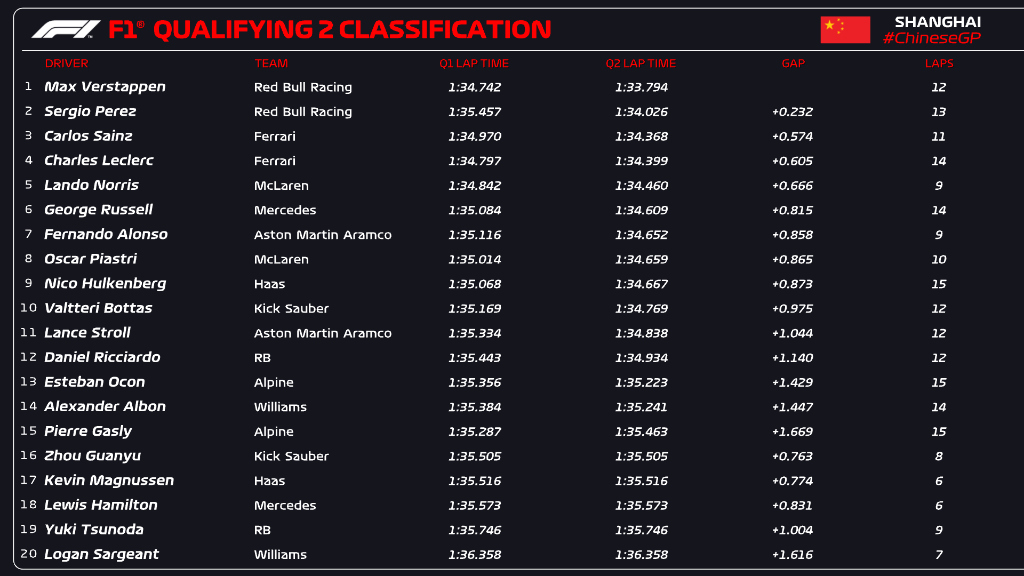
Task: Click Sergio Perez's Q2 lap time
Action: coord(641,112)
